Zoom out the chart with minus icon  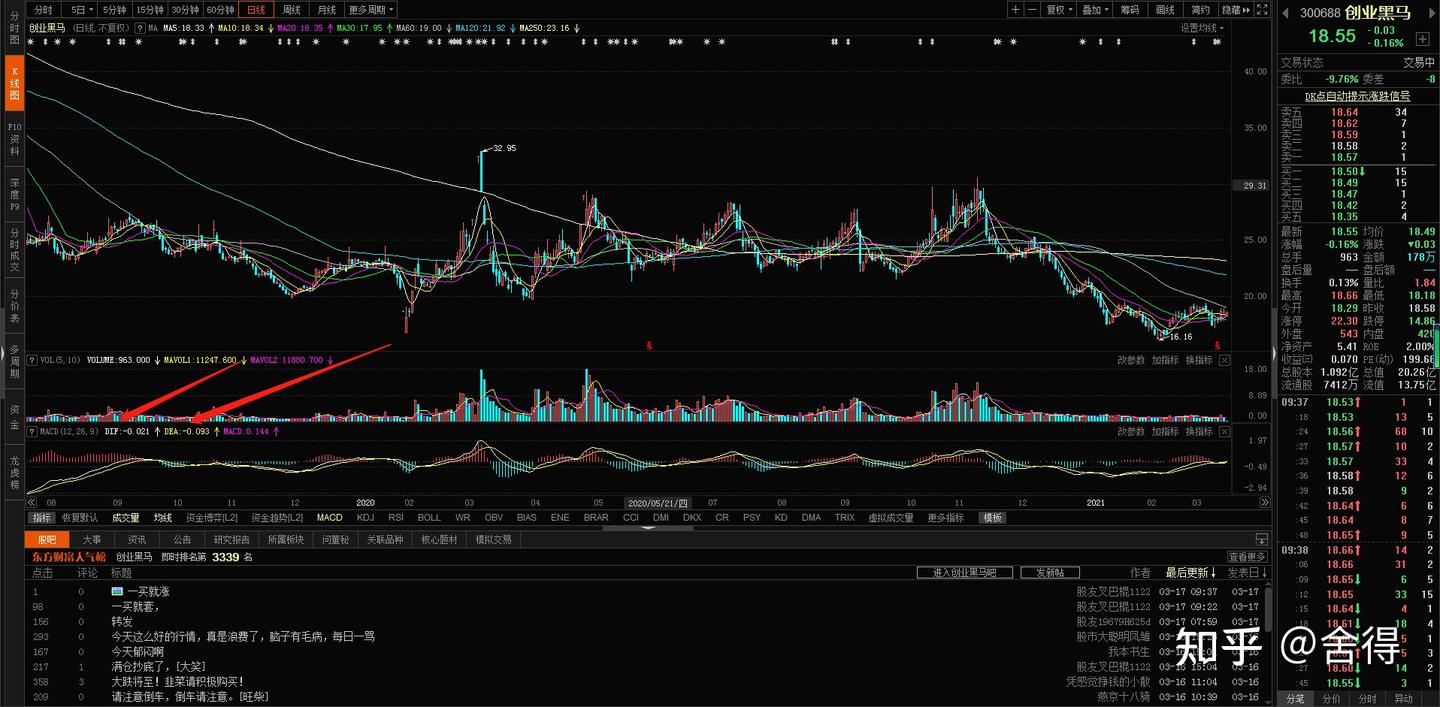click(x=1031, y=9)
